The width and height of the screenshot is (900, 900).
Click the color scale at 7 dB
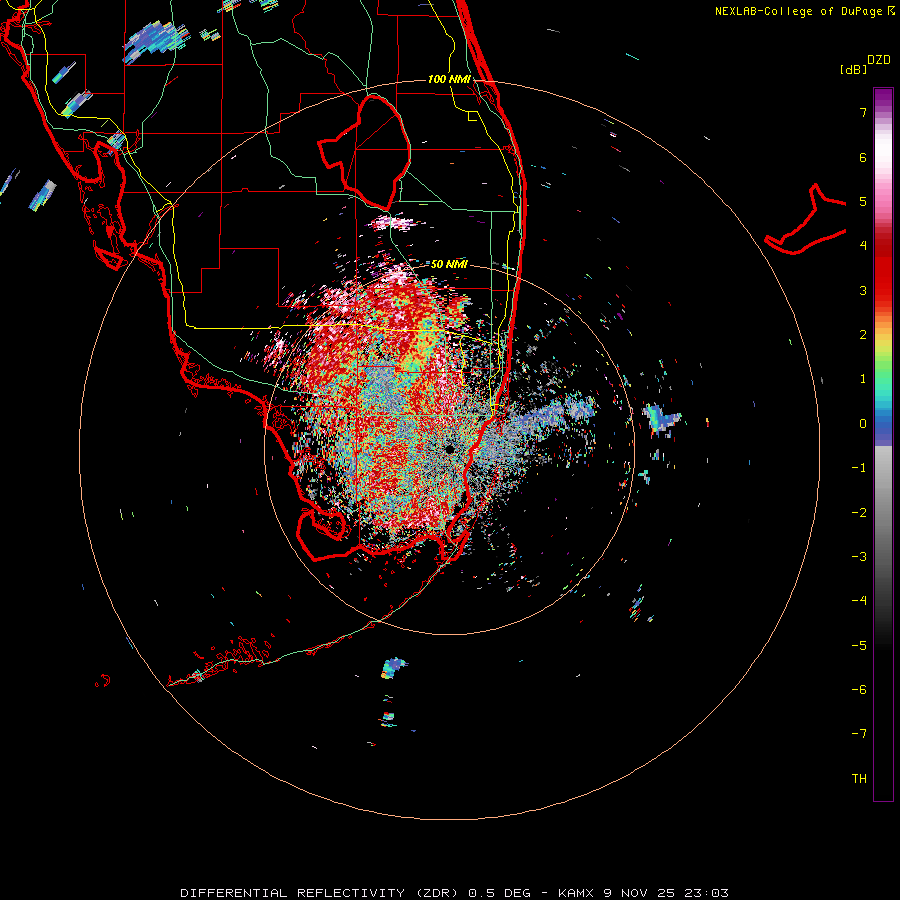tap(883, 112)
